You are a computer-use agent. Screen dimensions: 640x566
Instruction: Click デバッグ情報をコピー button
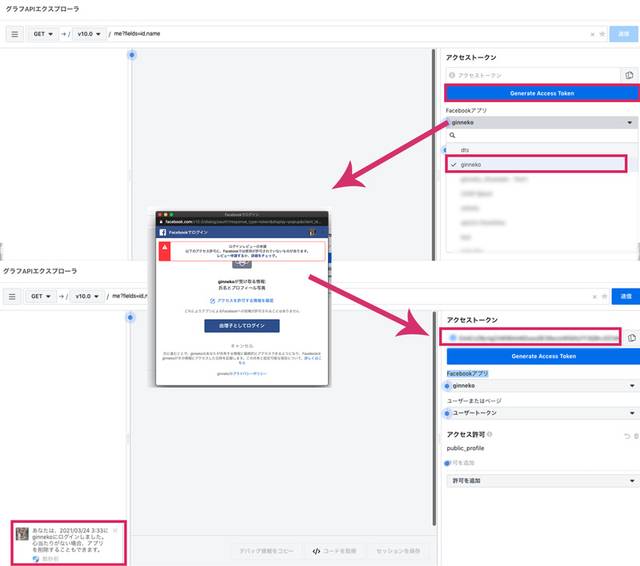click(x=266, y=551)
